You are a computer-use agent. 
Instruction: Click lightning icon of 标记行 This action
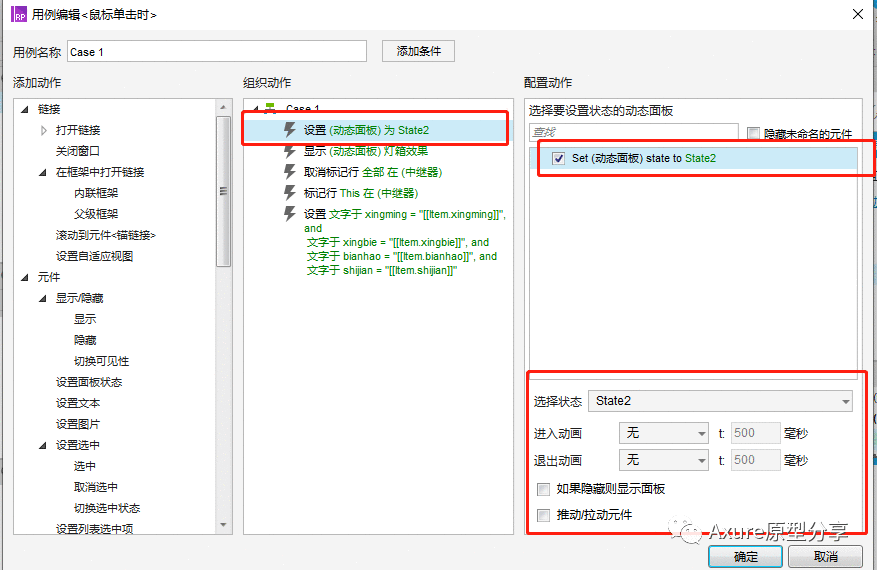click(x=289, y=193)
